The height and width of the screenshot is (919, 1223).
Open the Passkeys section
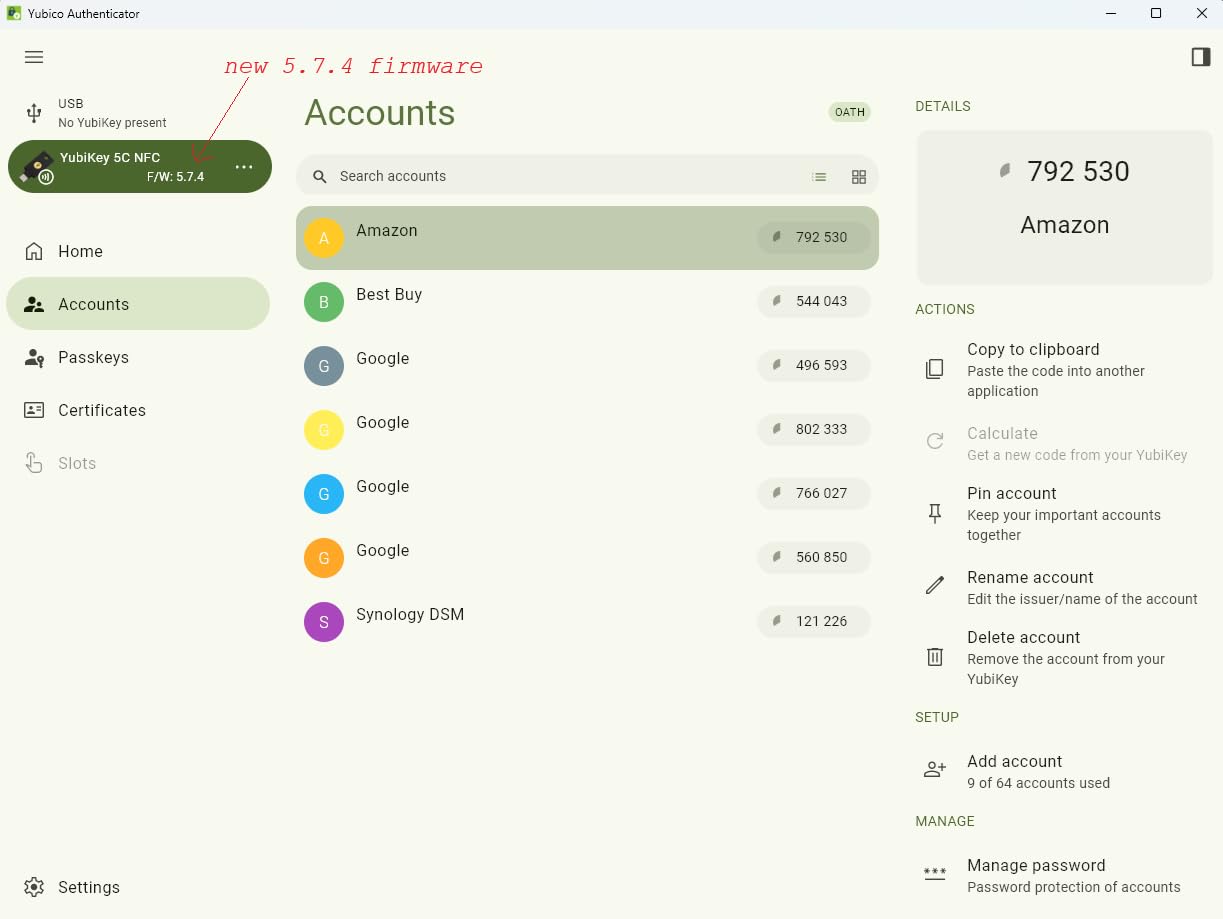(93, 357)
